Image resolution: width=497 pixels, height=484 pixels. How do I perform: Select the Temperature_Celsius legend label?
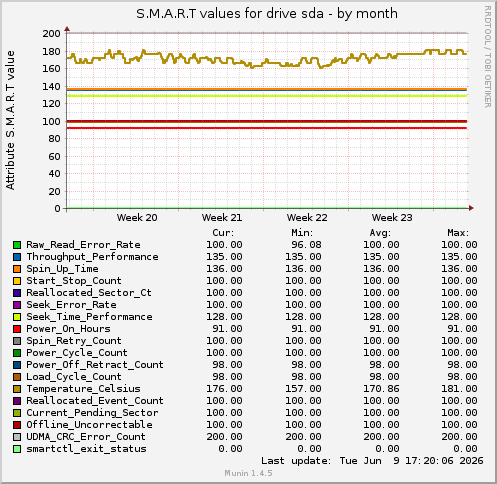83,389
